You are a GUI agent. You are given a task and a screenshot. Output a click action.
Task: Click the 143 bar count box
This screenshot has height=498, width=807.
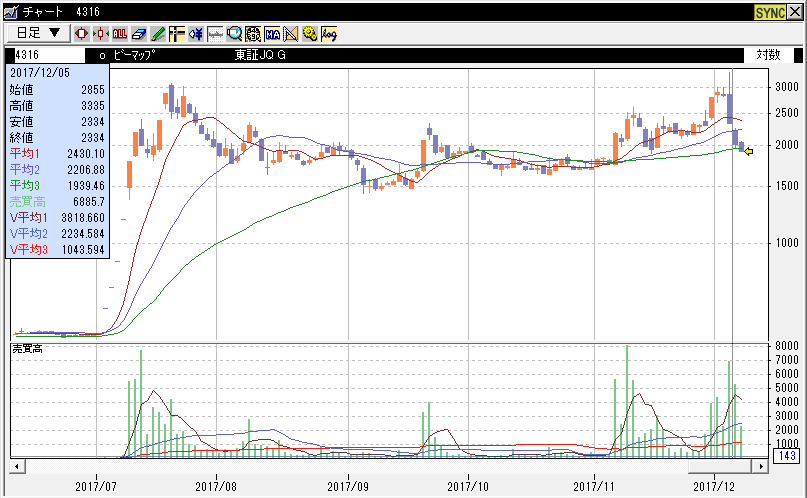tap(785, 457)
